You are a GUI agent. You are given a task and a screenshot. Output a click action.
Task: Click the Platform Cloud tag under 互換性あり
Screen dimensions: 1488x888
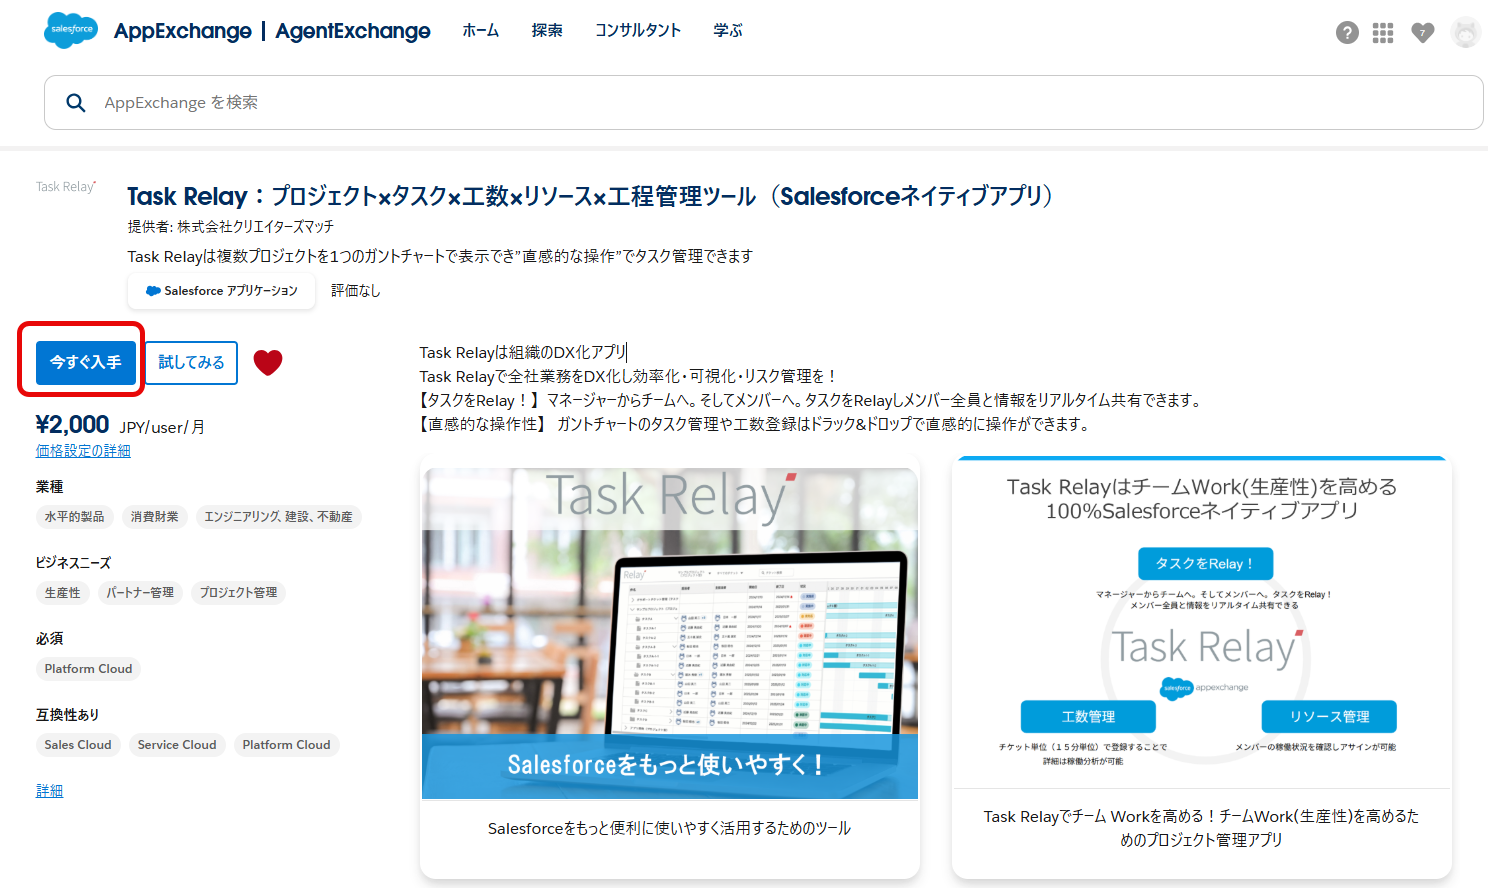click(286, 745)
